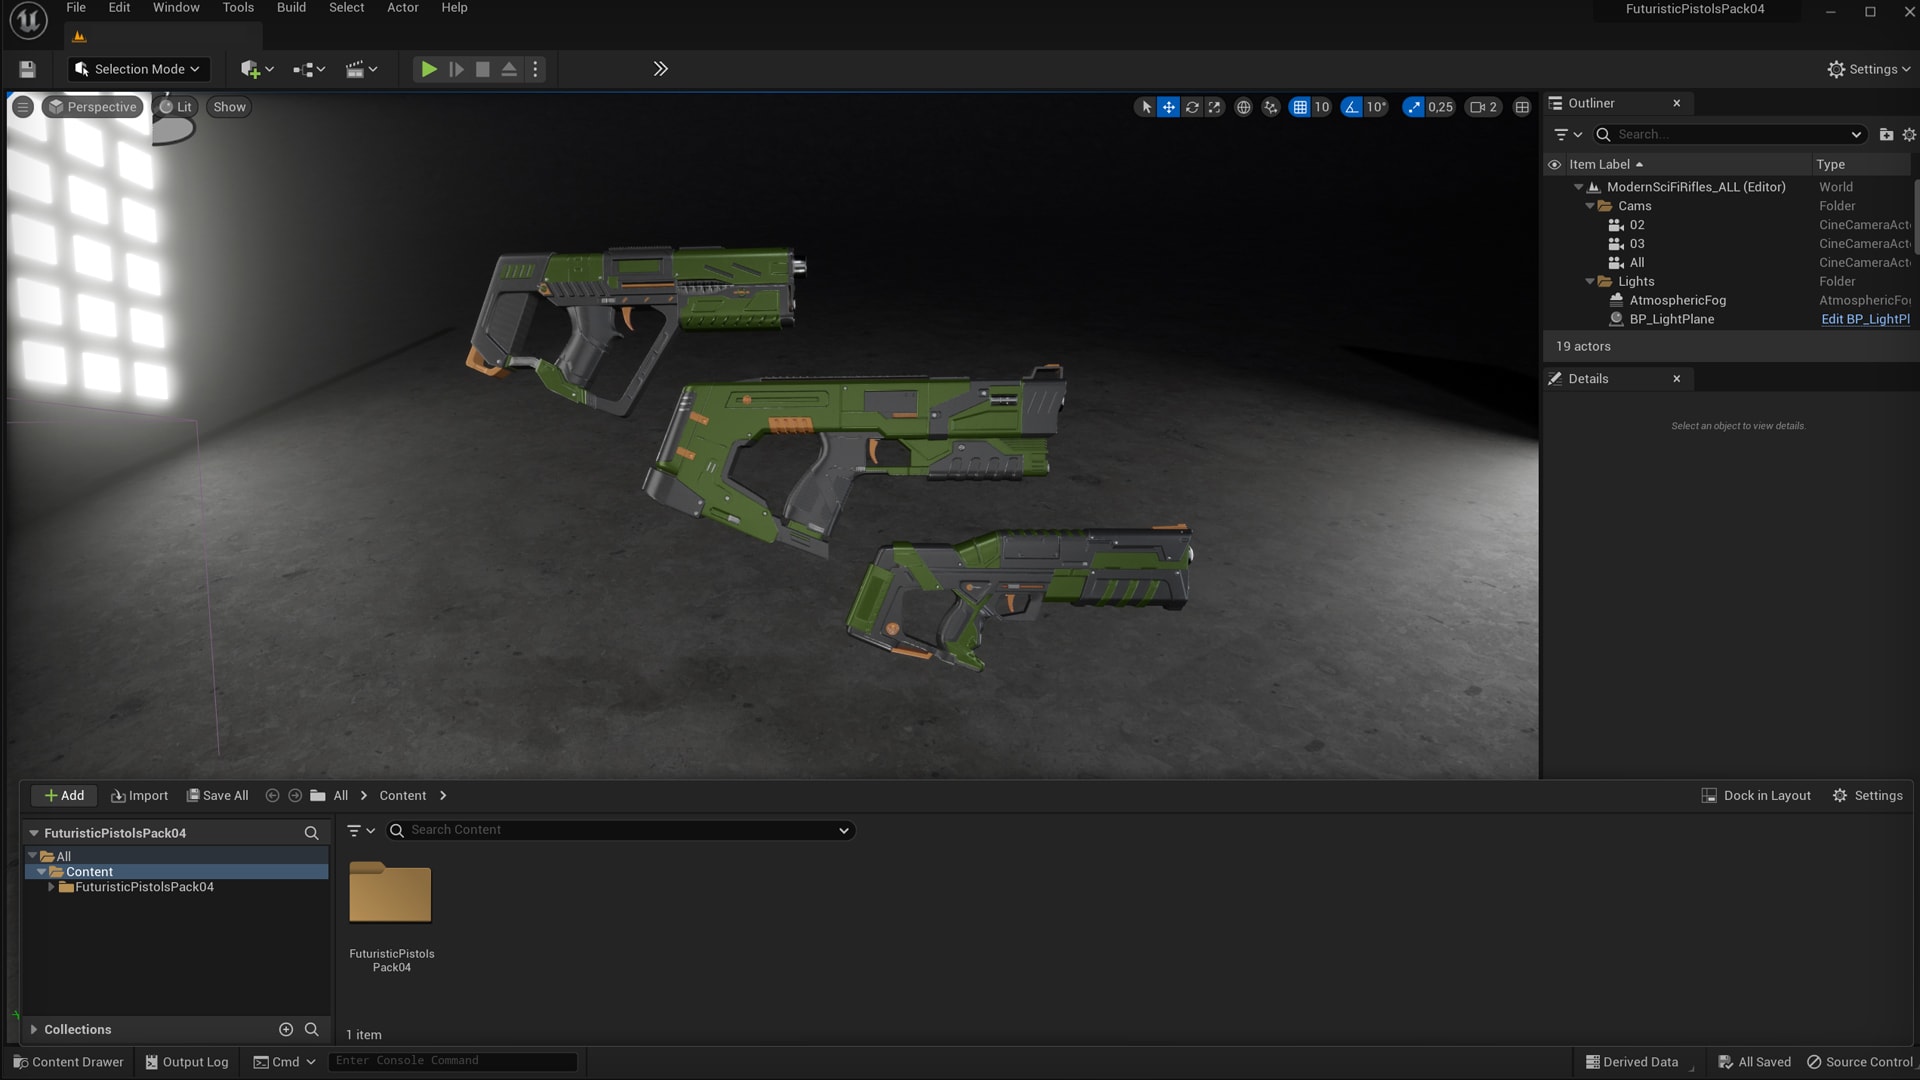Select the translate (move) gizmo tool

pyautogui.click(x=1168, y=107)
